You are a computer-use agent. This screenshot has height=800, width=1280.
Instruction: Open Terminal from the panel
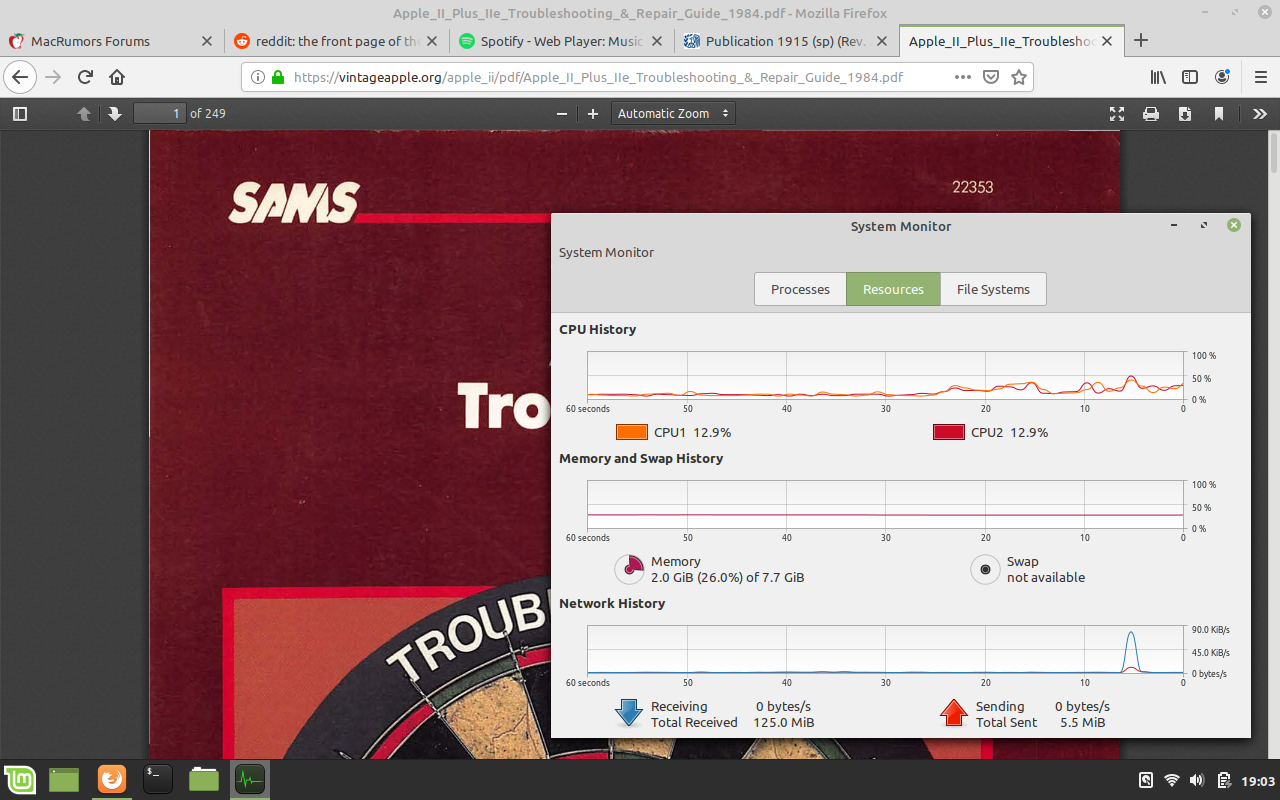pyautogui.click(x=158, y=779)
